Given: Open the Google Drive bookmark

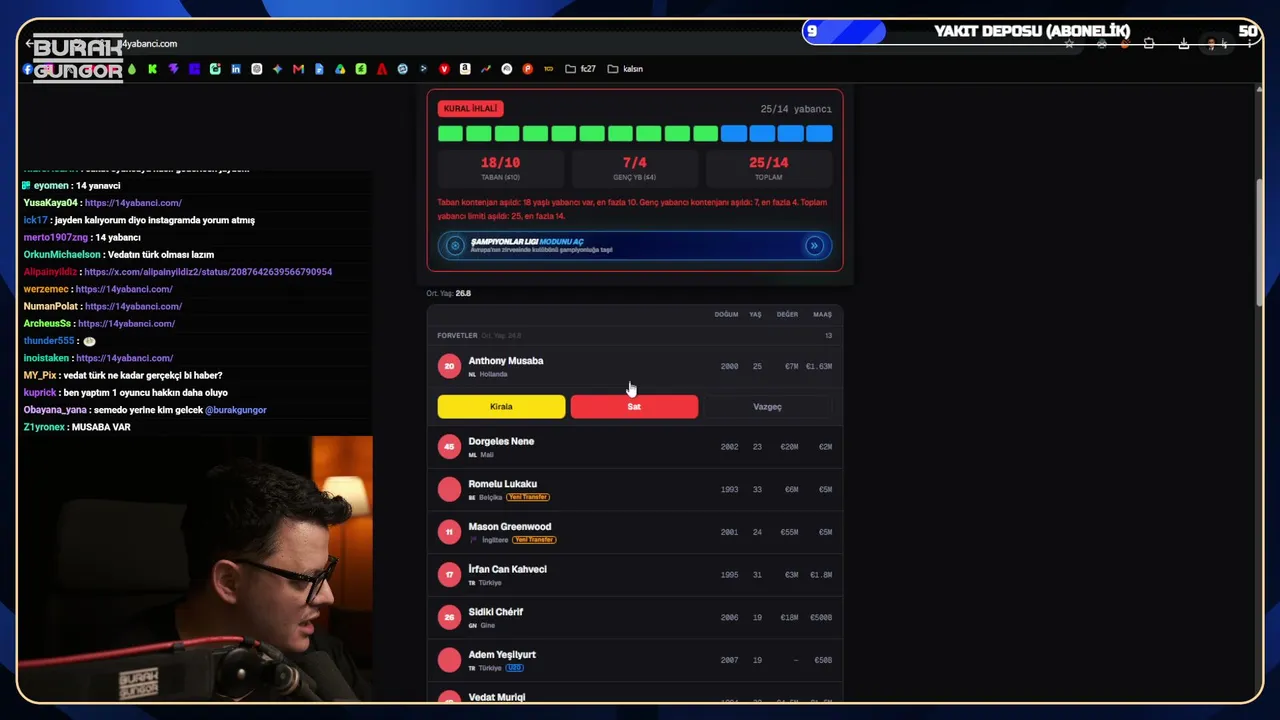Looking at the screenshot, I should tap(340, 69).
